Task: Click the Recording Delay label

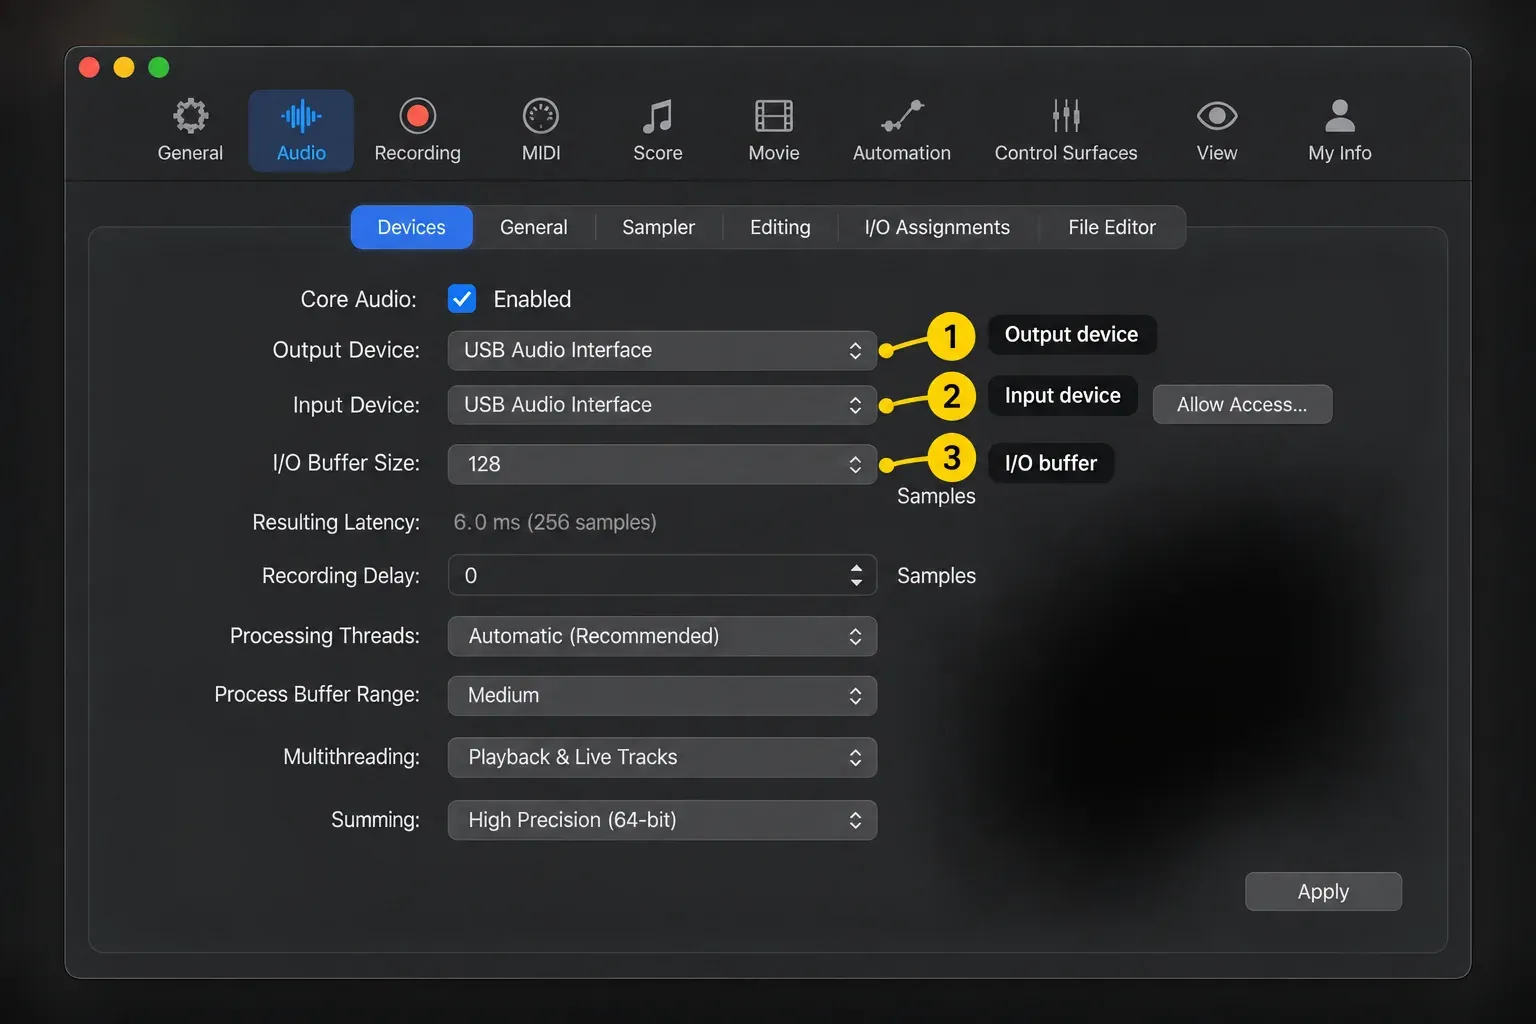Action: (x=341, y=576)
